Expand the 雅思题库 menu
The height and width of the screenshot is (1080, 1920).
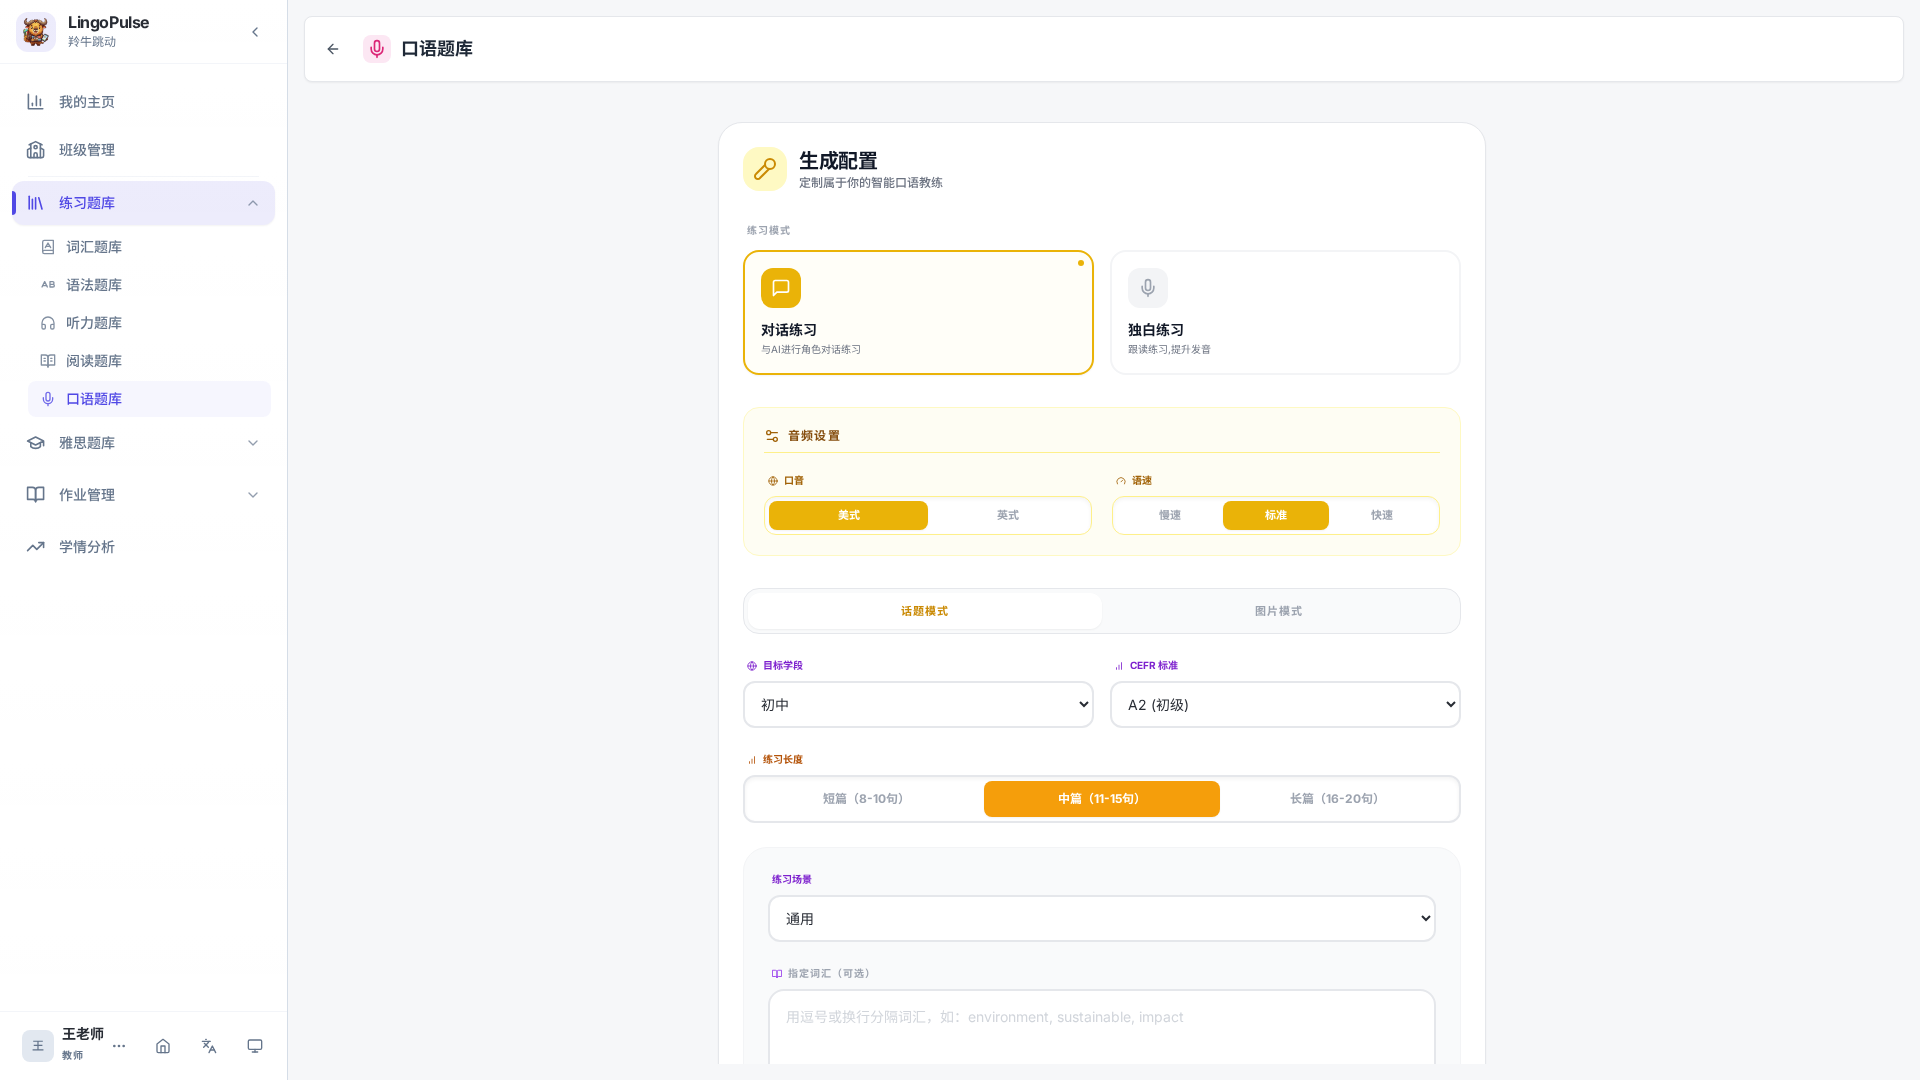143,443
